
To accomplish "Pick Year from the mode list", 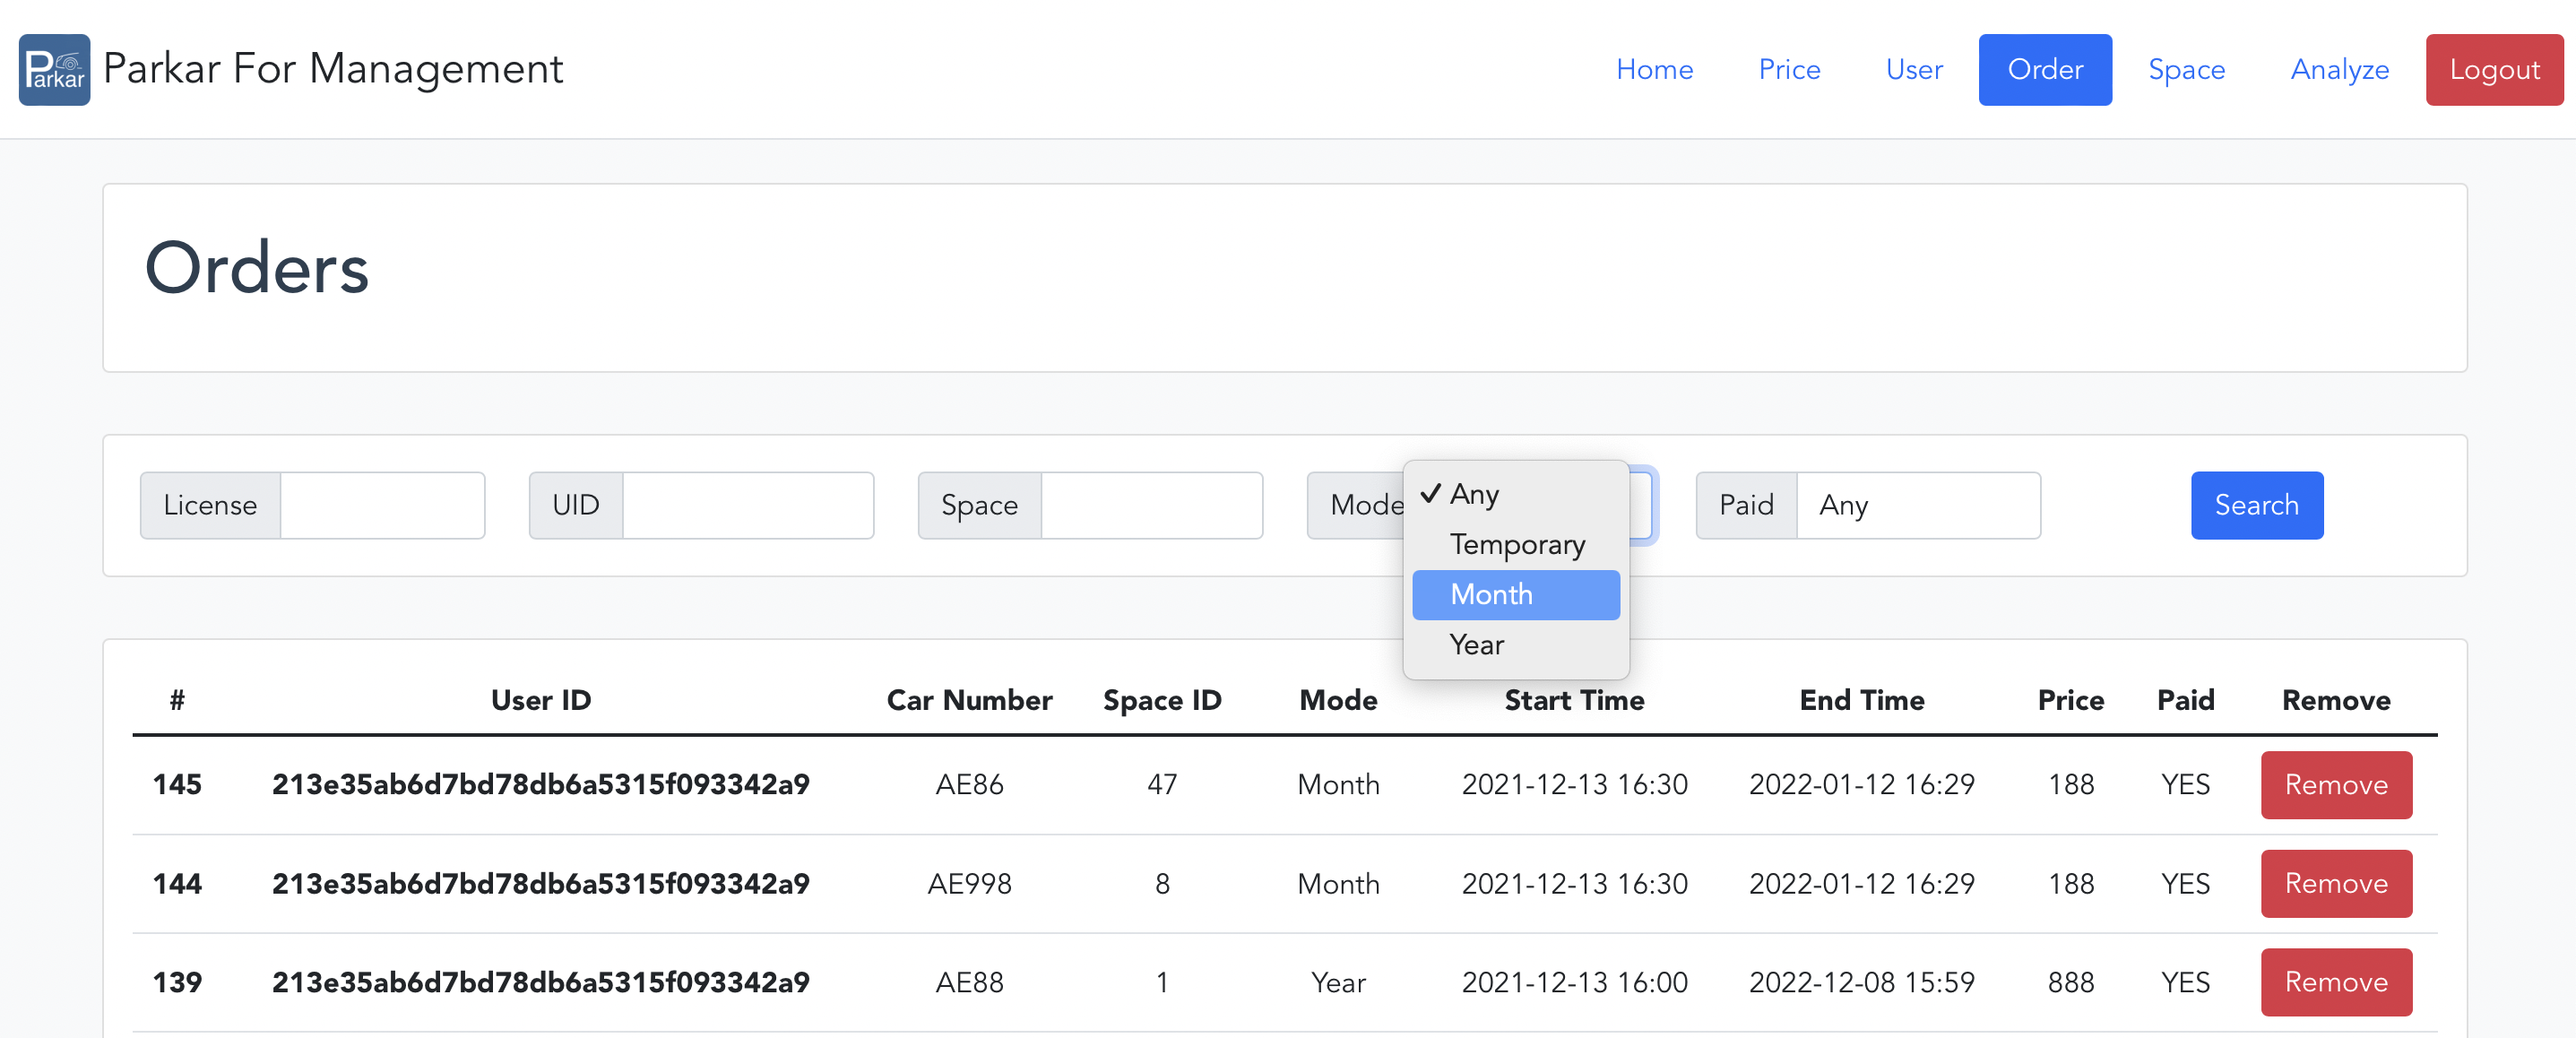I will pos(1476,645).
